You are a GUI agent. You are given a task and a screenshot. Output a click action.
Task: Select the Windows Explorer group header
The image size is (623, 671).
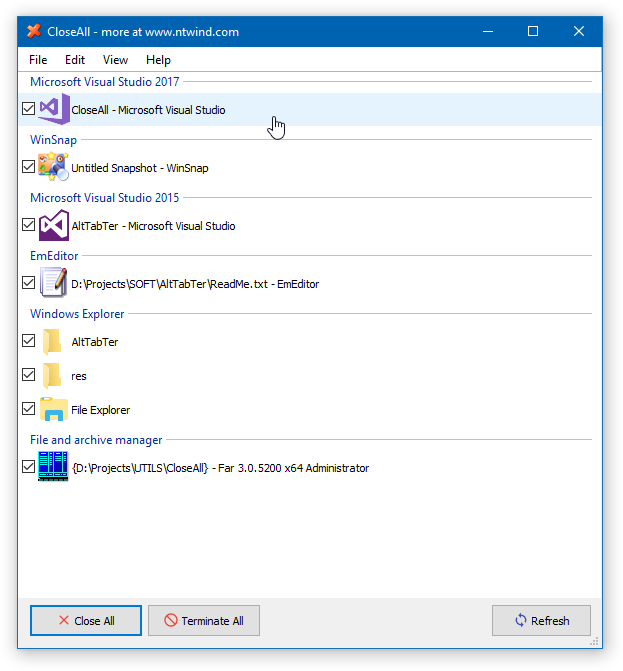pyautogui.click(x=77, y=314)
